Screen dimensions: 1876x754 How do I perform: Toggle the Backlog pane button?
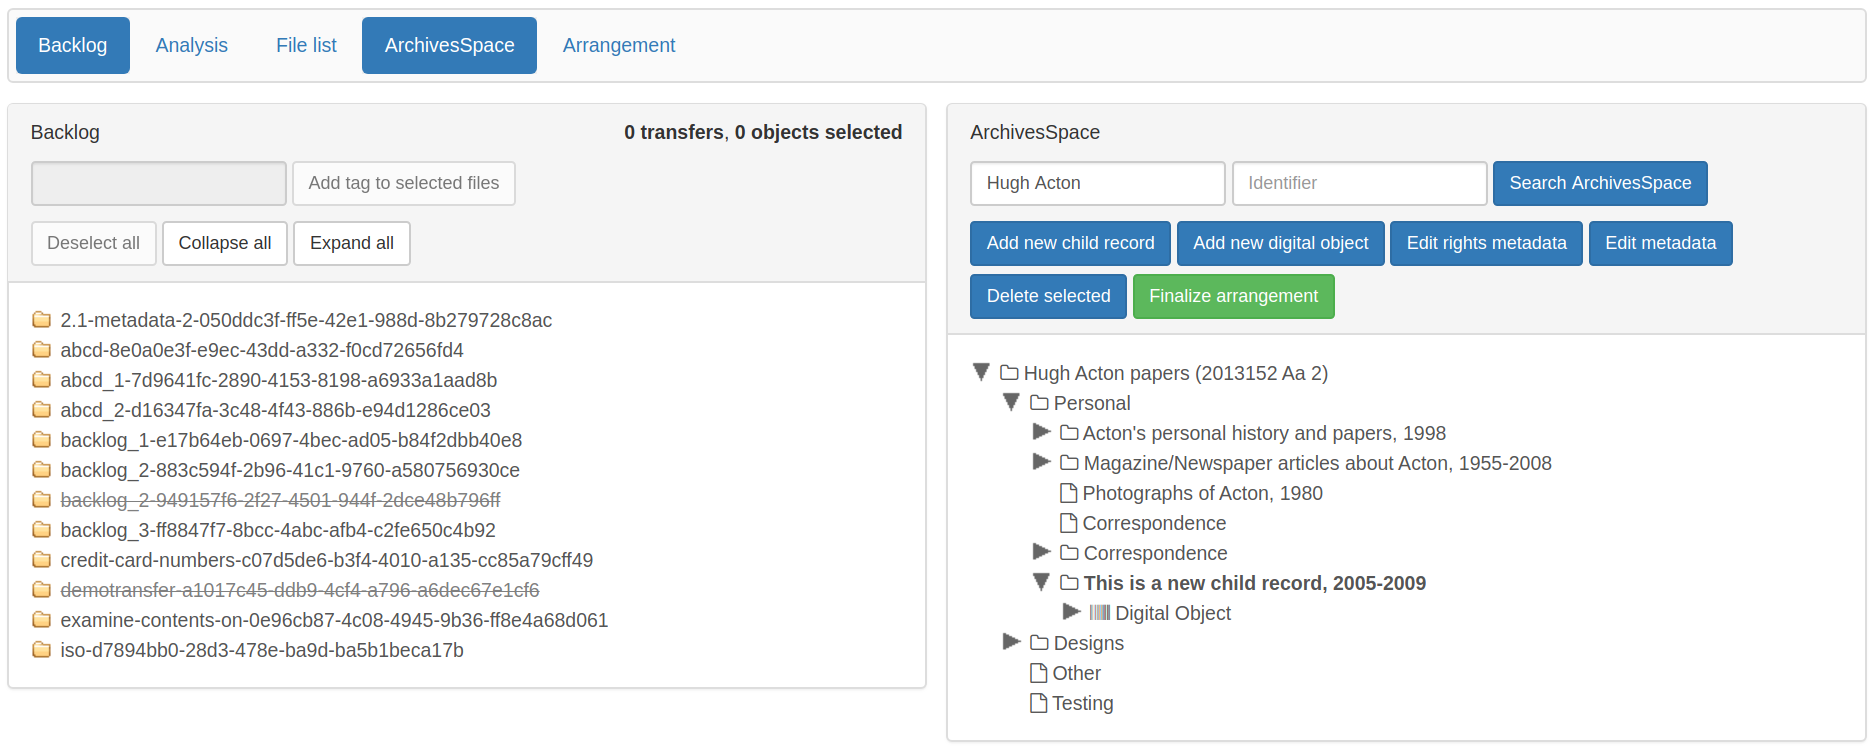tap(73, 45)
